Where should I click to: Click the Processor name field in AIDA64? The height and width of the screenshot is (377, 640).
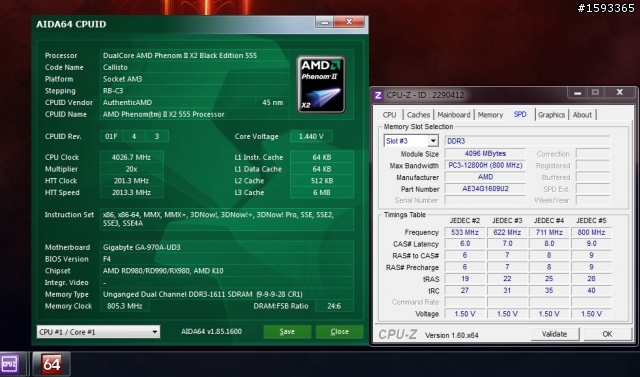pyautogui.click(x=194, y=55)
